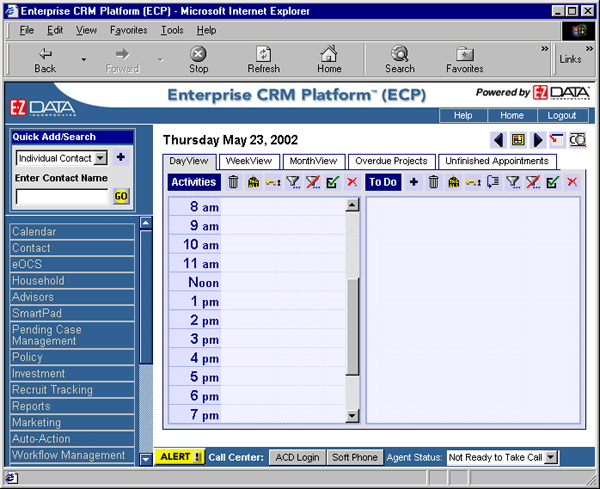
Task: Go to previous day with left arrow
Action: 498,140
